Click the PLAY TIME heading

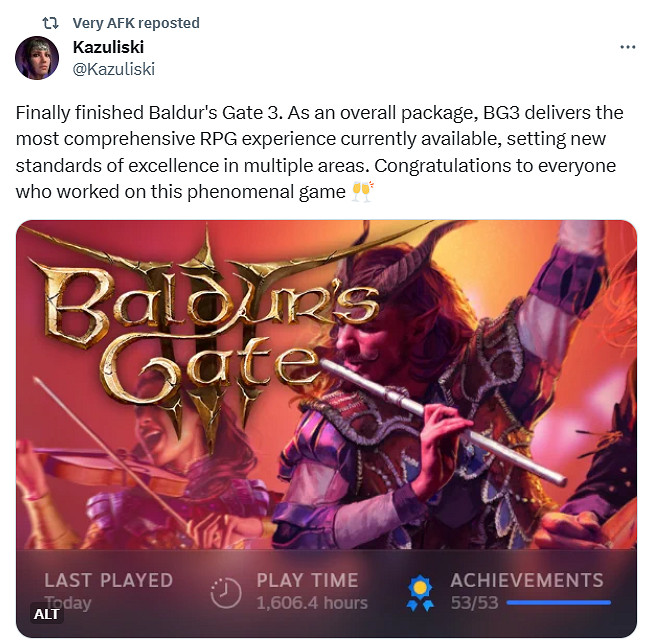tap(307, 580)
